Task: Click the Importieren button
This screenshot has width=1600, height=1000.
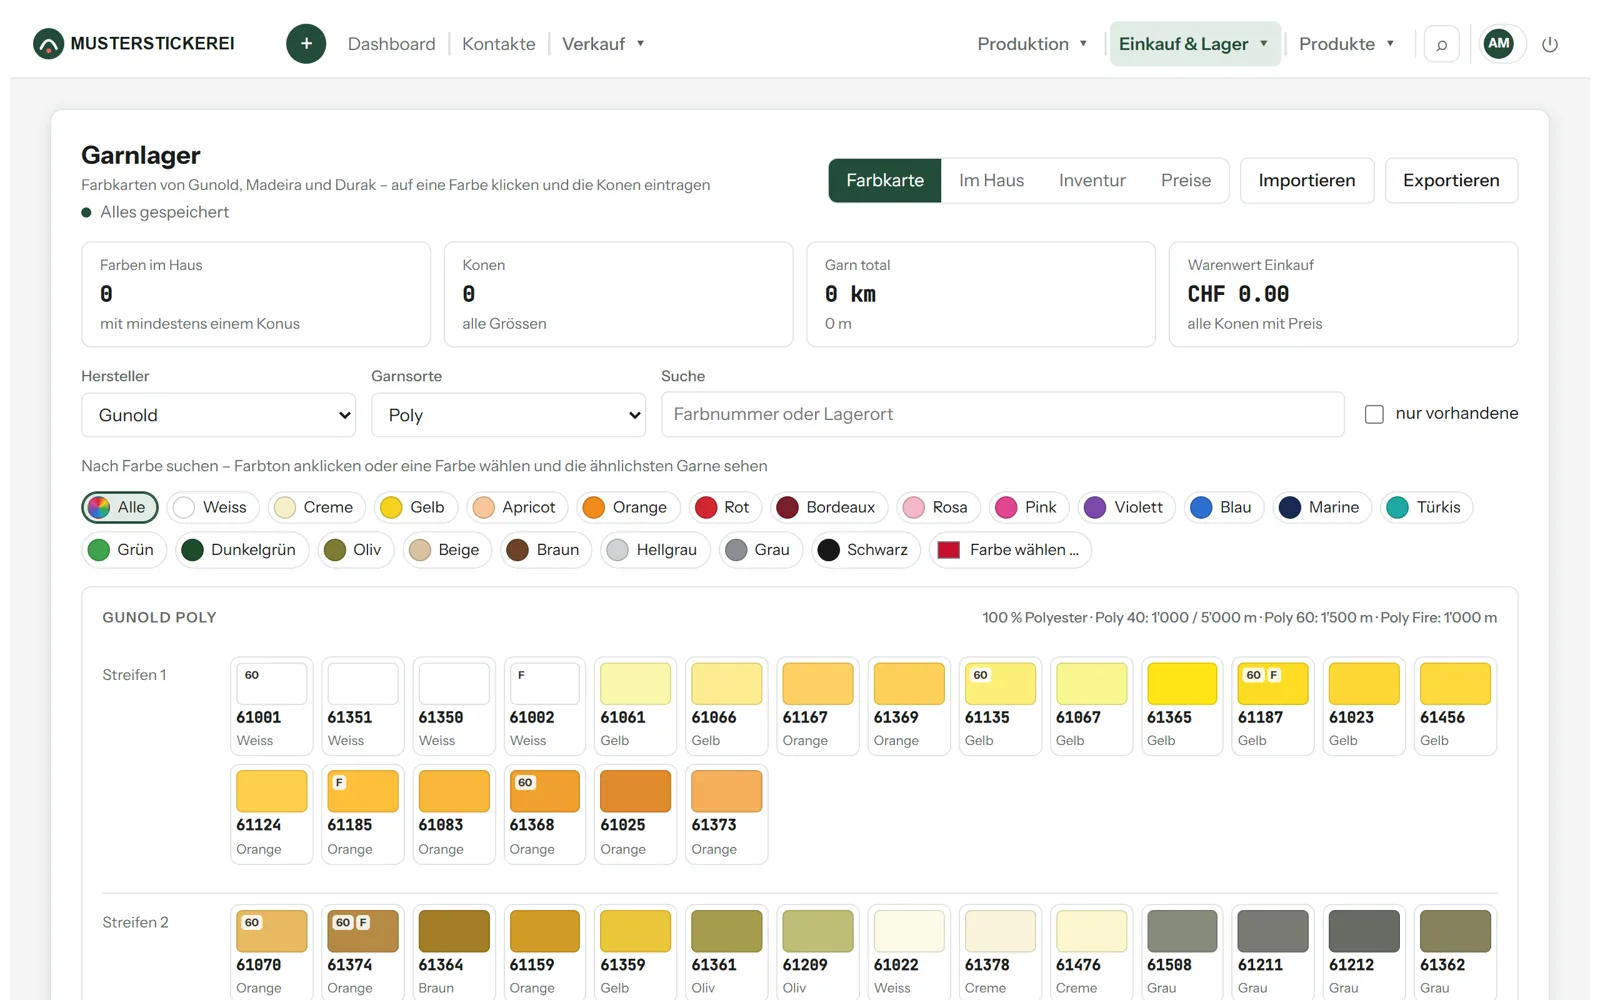Action: click(1307, 180)
